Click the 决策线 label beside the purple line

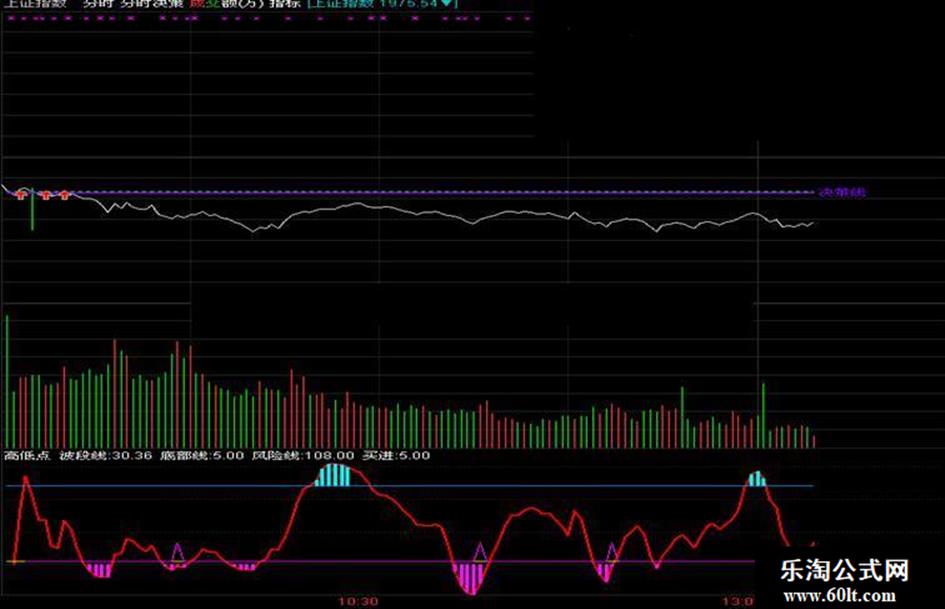[x=841, y=192]
